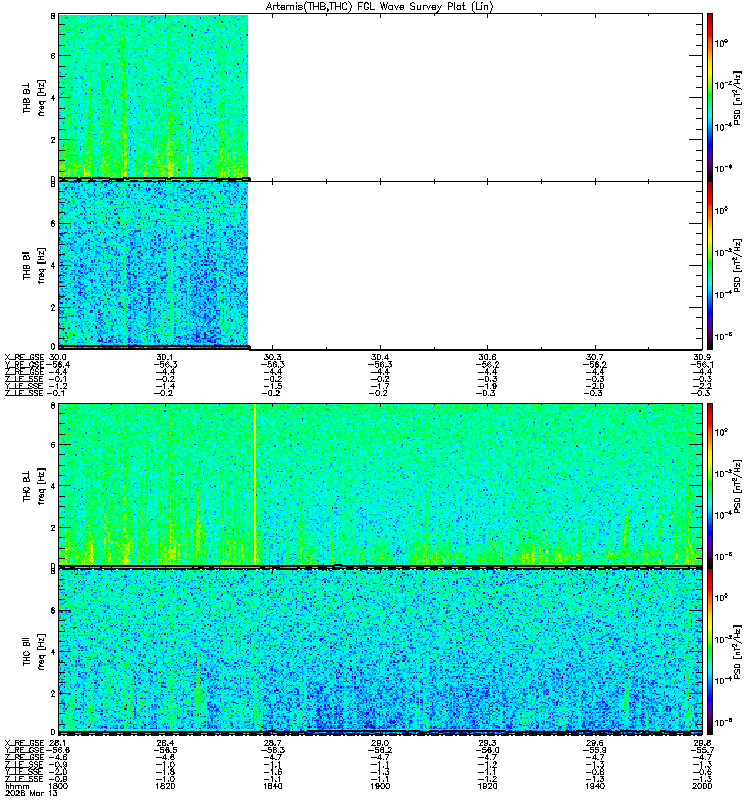Image resolution: width=750 pixels, height=800 pixels.
Task: Click the THC X_RE_GSE value 29.6
Action: coord(594,743)
